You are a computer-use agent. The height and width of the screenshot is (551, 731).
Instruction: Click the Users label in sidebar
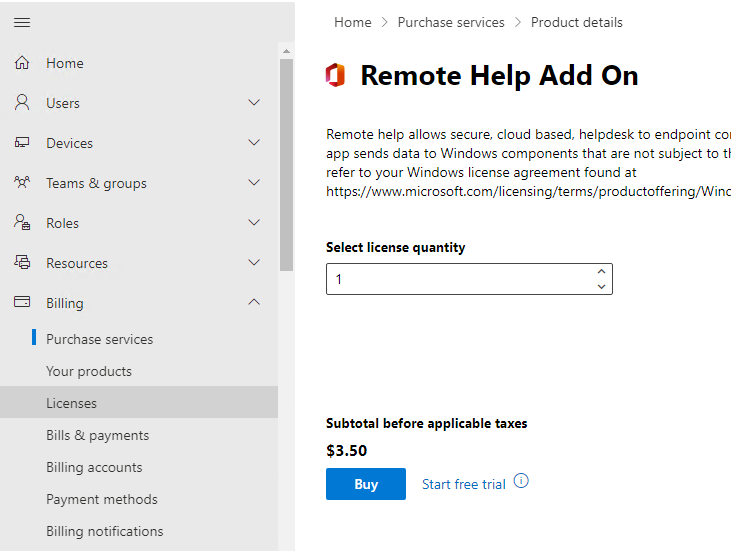click(62, 103)
